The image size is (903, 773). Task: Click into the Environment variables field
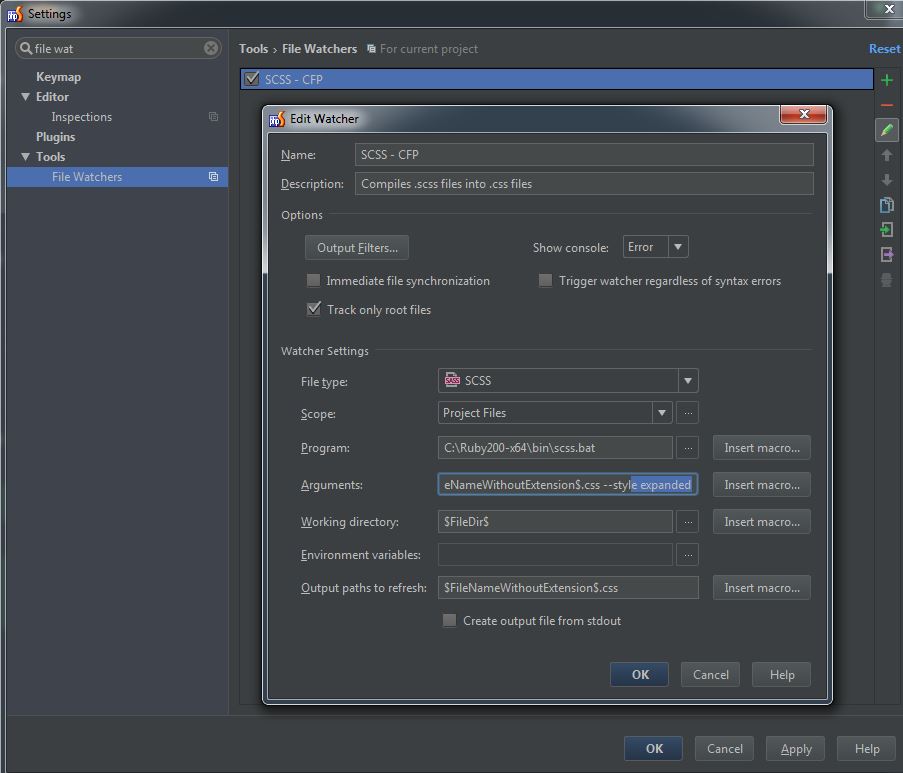point(555,555)
